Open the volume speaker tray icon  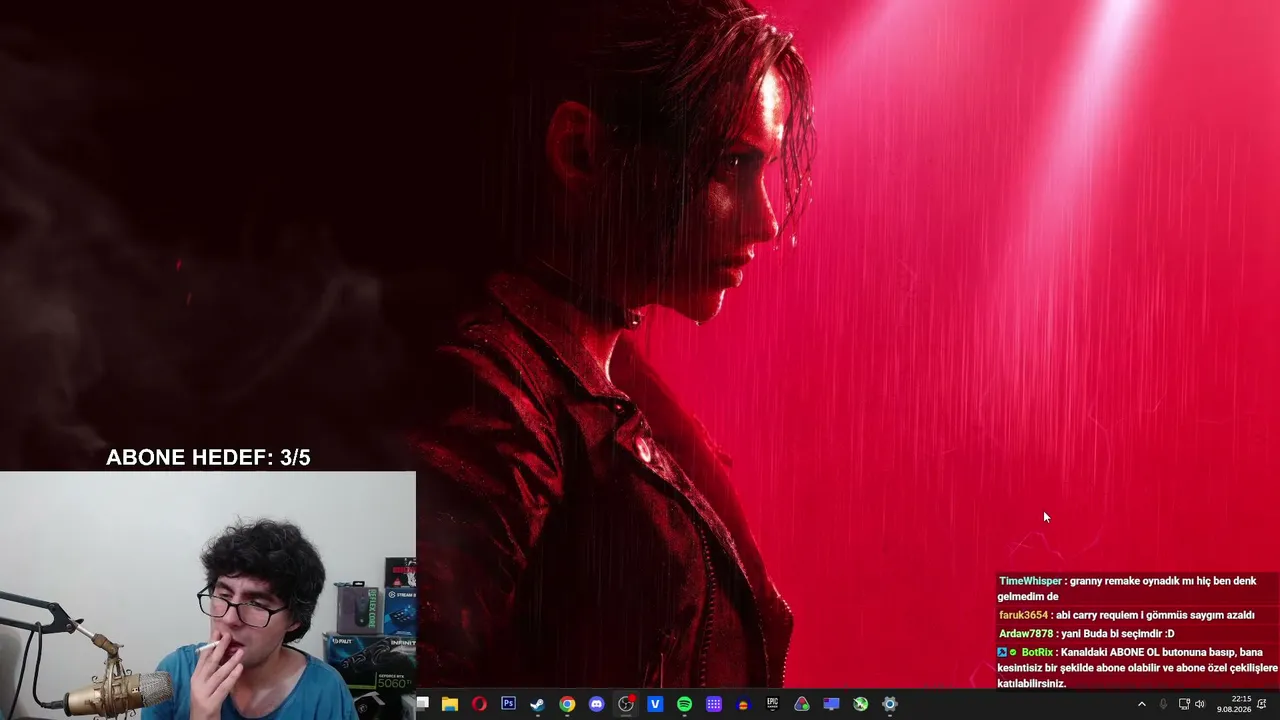(x=1200, y=704)
